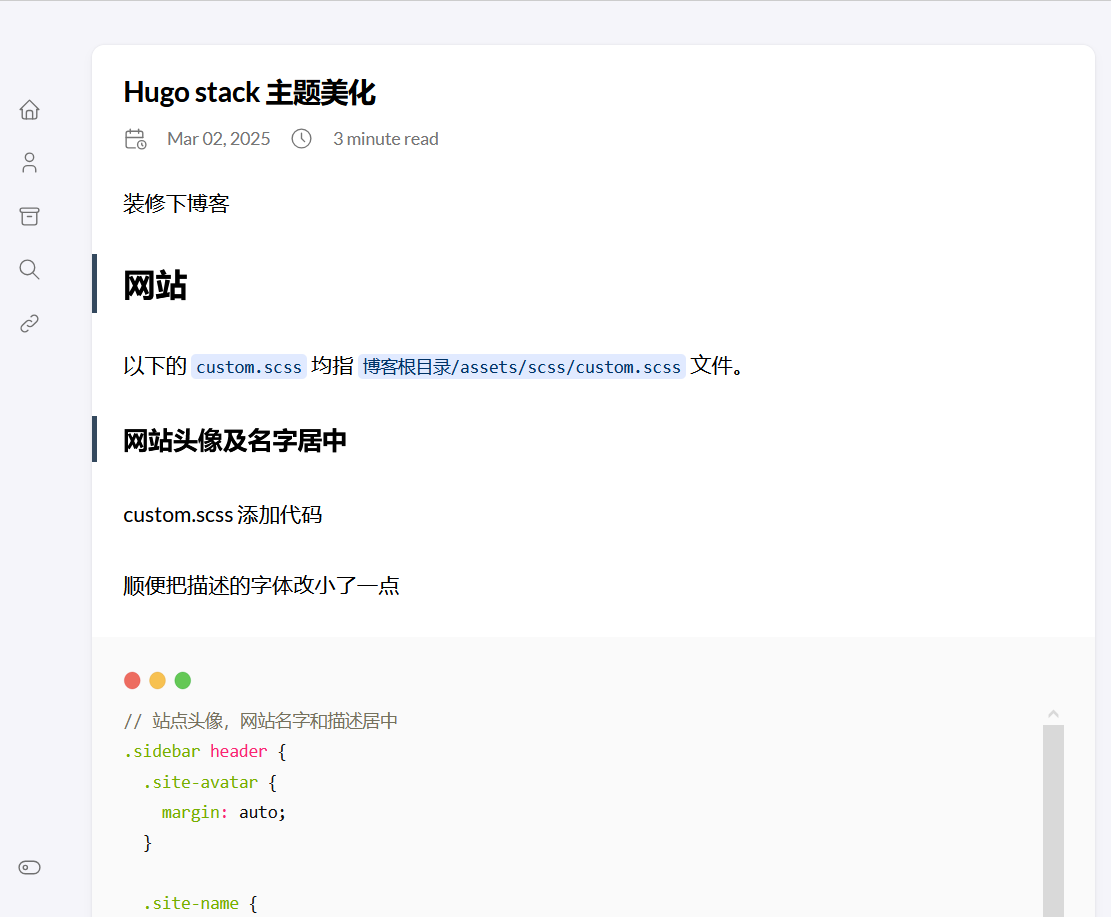Open the article title Hugo stack 主题美化
The image size is (1111, 917).
click(x=249, y=93)
